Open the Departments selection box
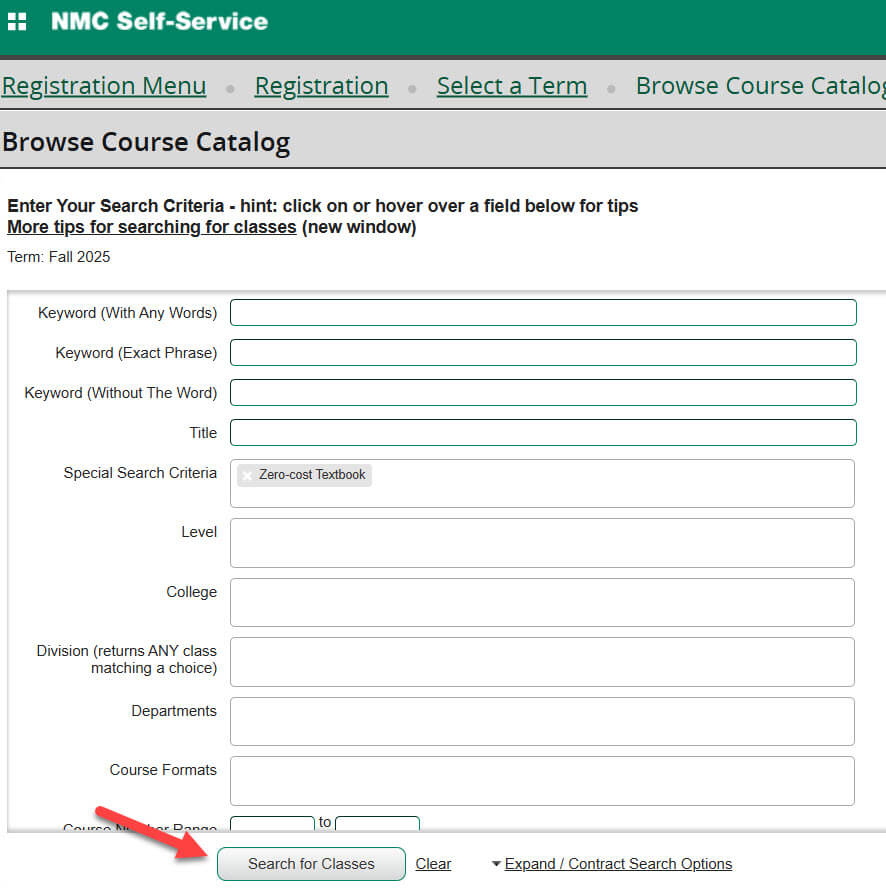886x890 pixels. (x=542, y=721)
